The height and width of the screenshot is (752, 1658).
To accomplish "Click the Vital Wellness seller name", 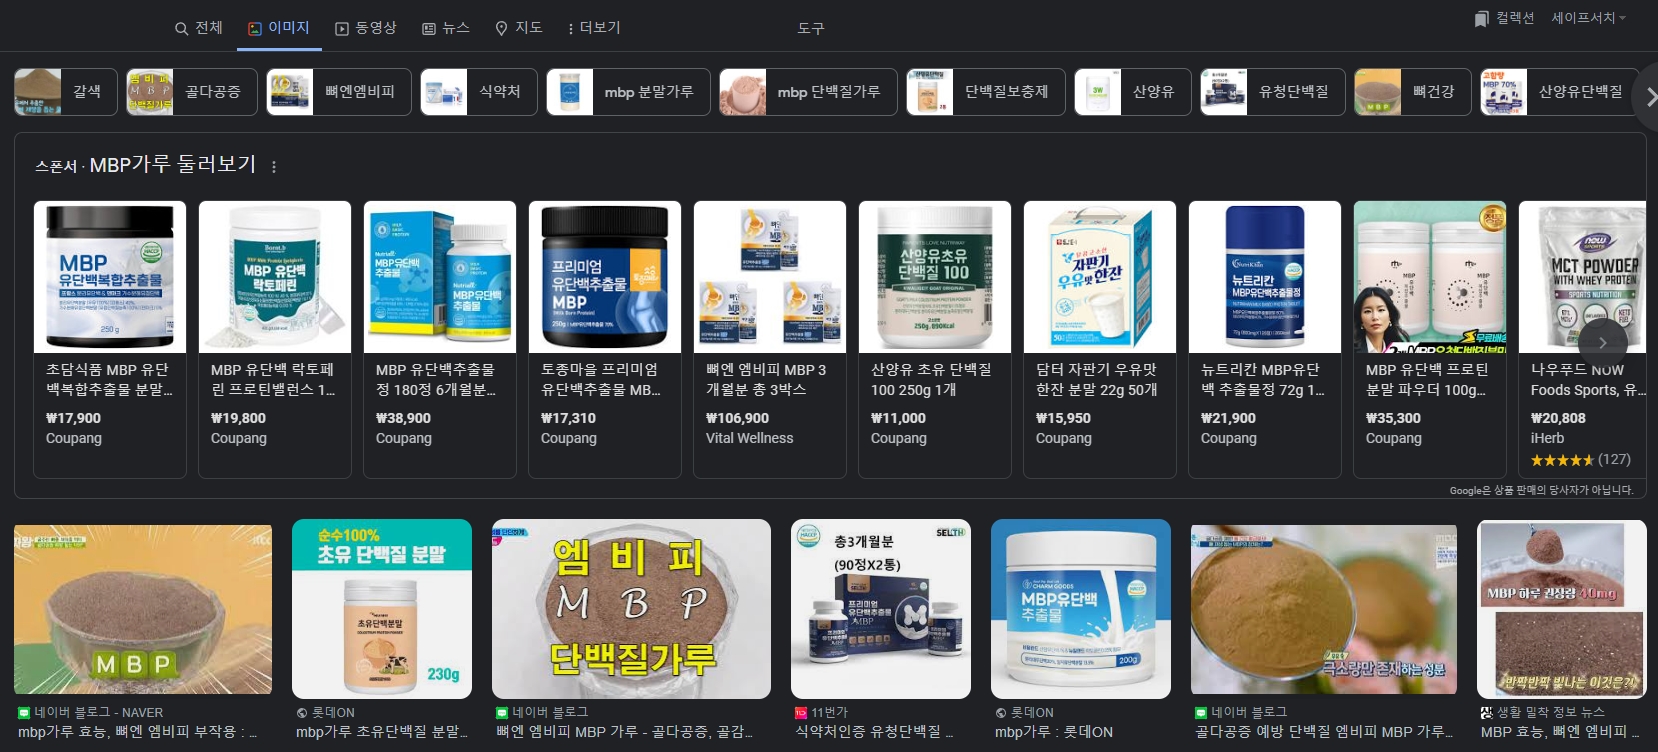I will [x=749, y=438].
